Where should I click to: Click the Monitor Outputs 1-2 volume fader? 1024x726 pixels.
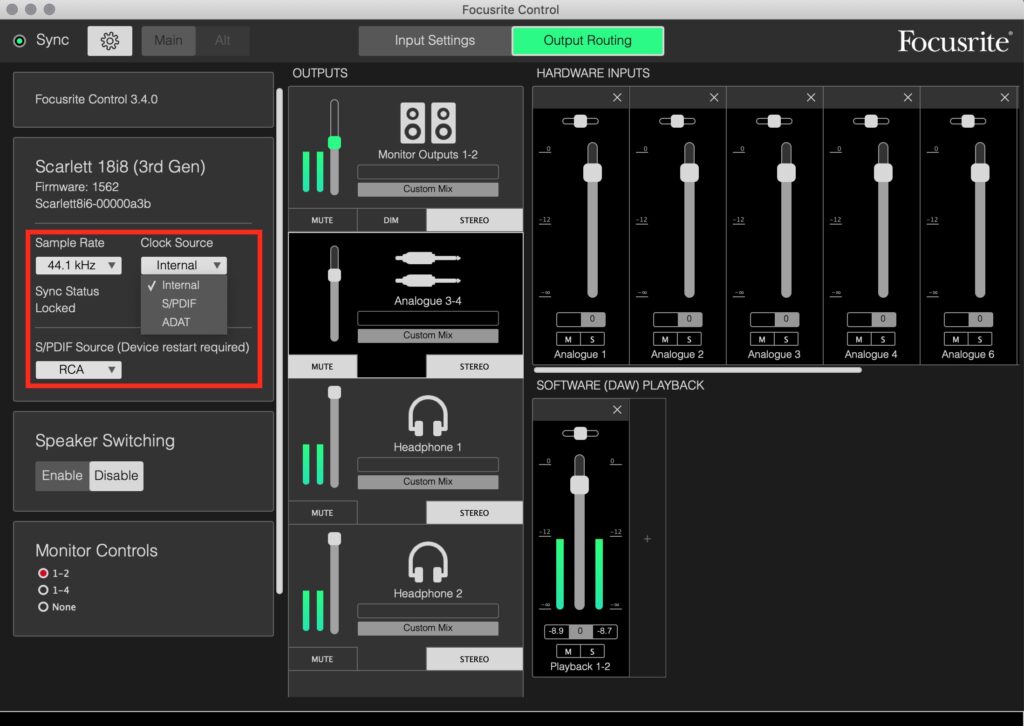point(334,142)
